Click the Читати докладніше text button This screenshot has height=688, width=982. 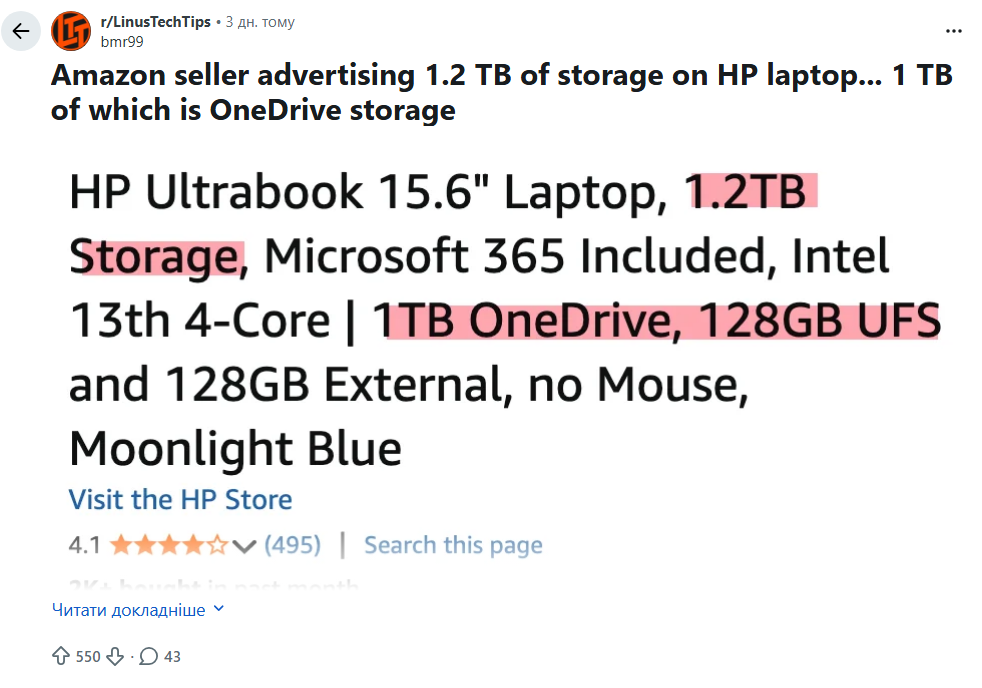point(128,610)
